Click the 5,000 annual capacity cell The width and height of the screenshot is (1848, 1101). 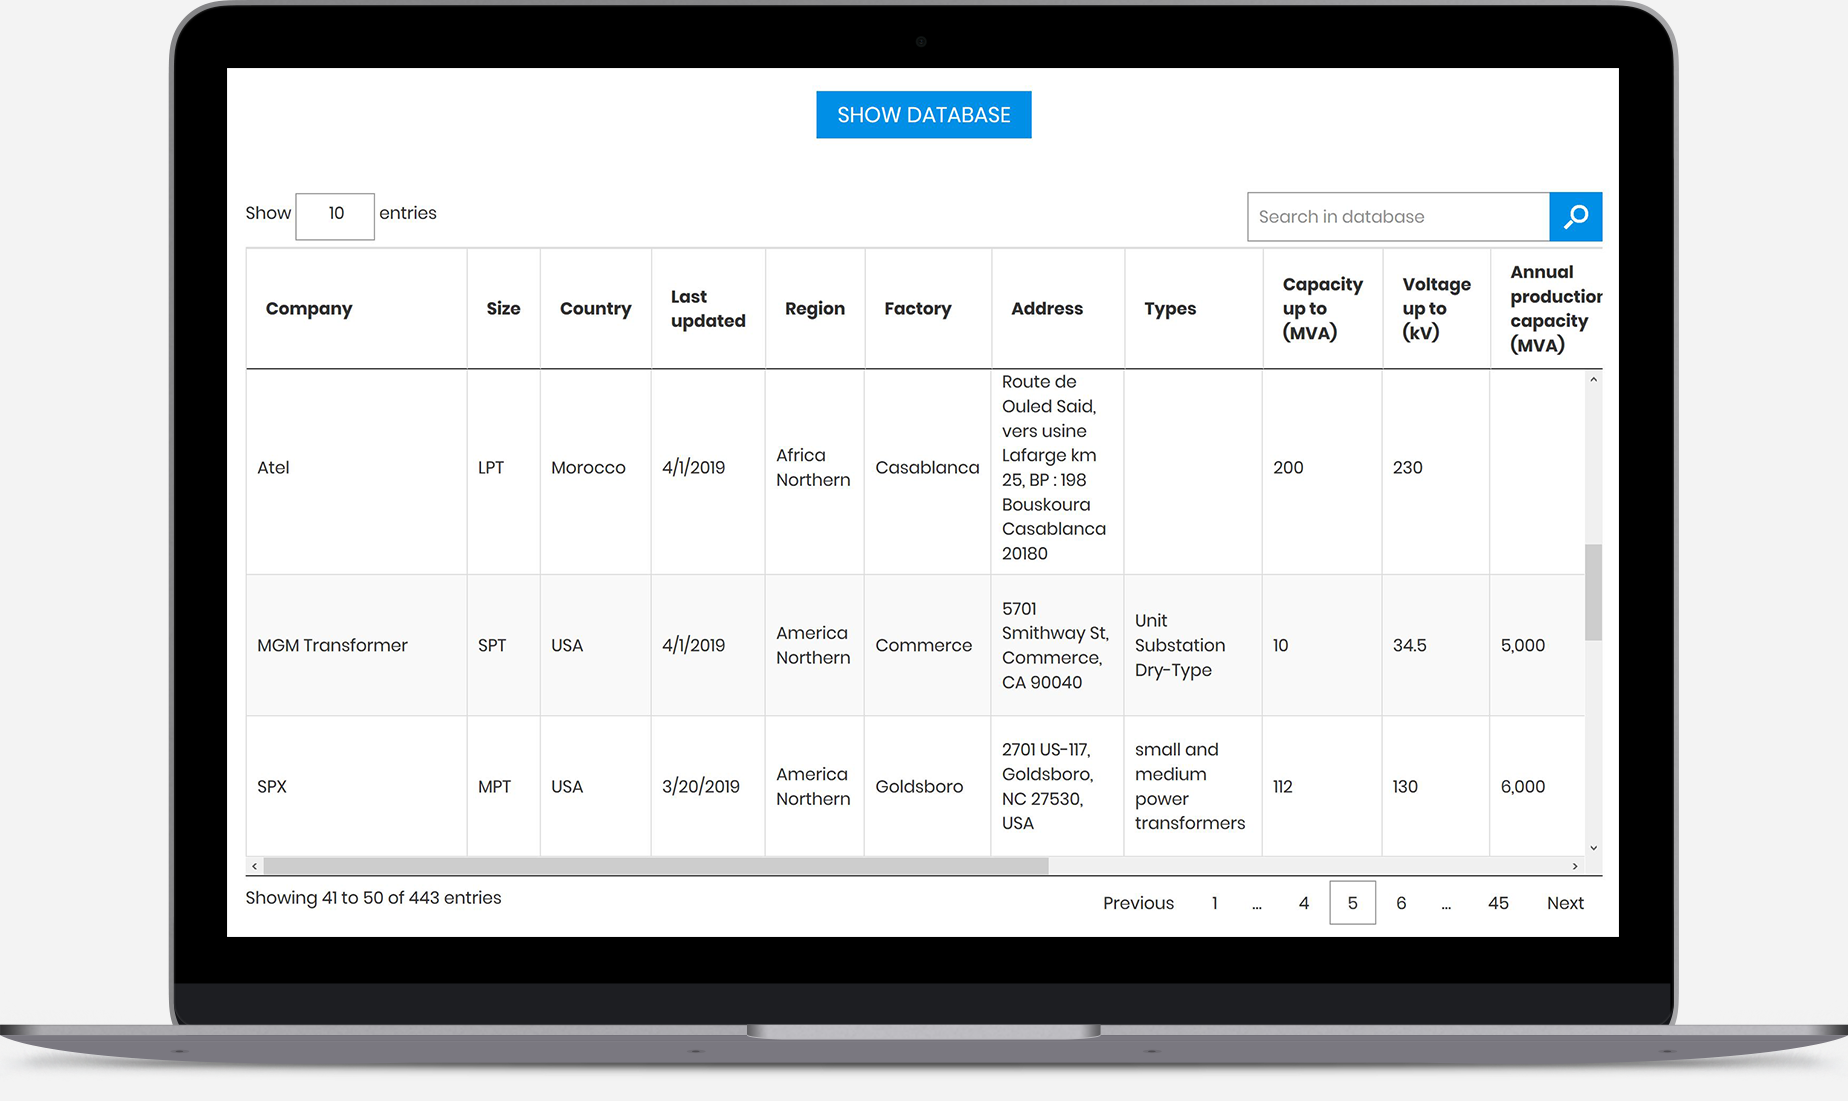point(1537,645)
